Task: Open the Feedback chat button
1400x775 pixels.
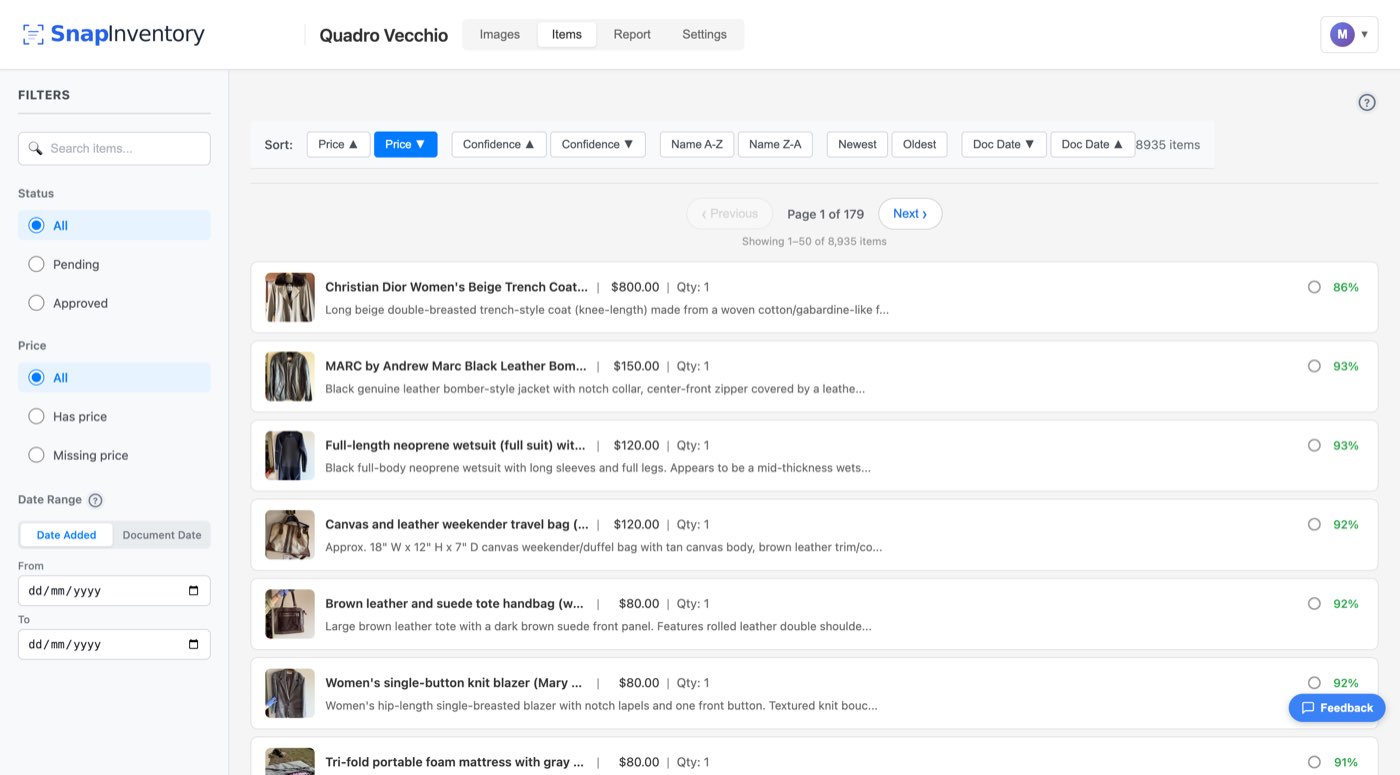Action: pos(1337,708)
